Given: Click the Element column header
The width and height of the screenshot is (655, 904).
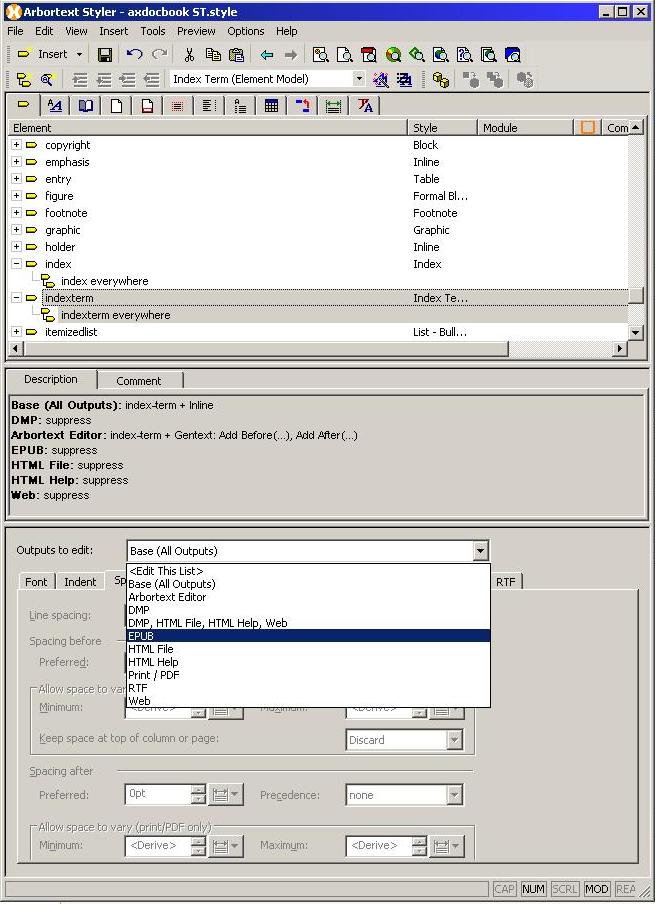Looking at the screenshot, I should tap(208, 128).
